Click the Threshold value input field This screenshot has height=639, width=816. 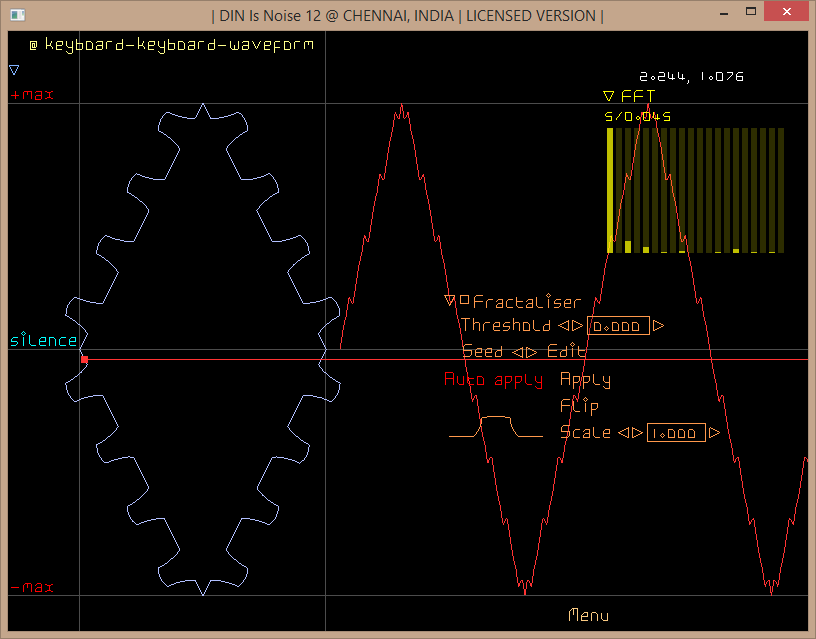618,326
